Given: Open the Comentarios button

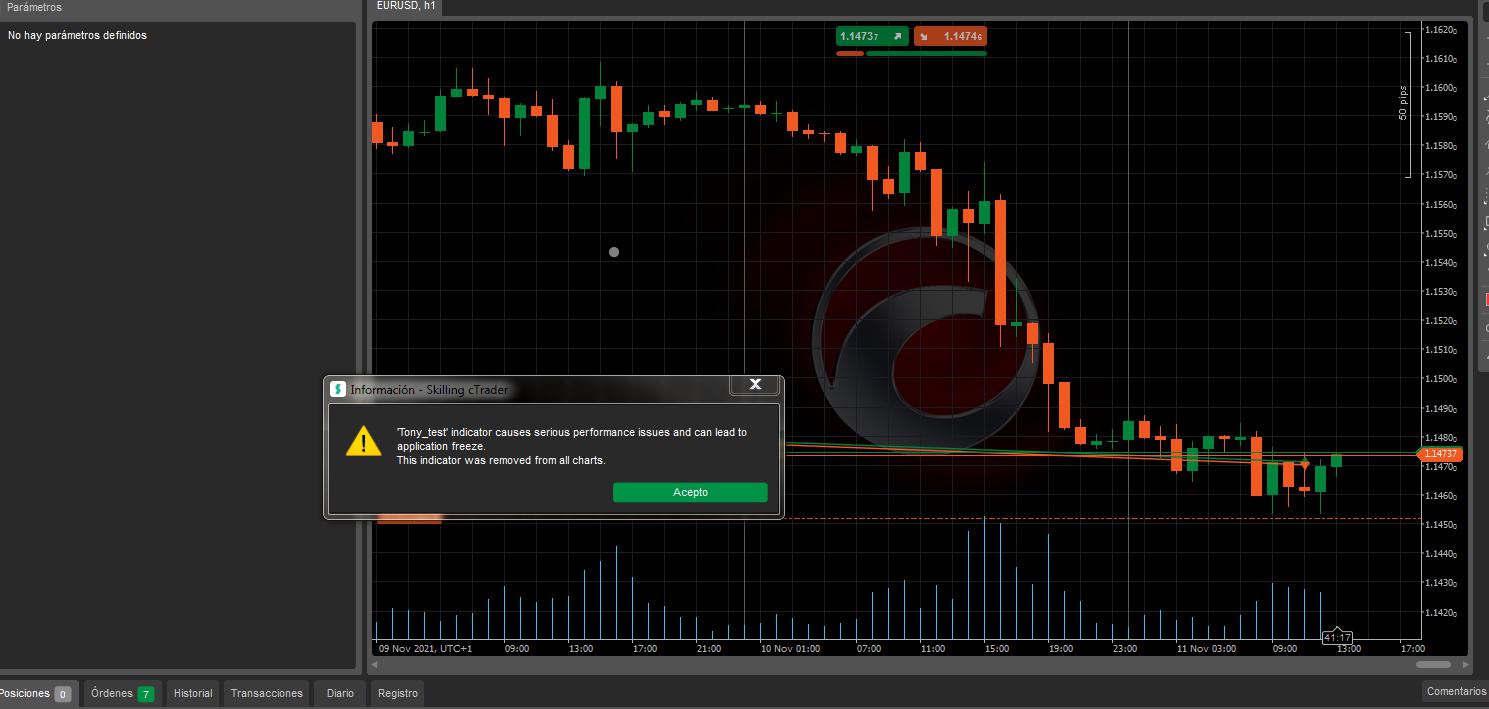Looking at the screenshot, I should coord(1455,691).
